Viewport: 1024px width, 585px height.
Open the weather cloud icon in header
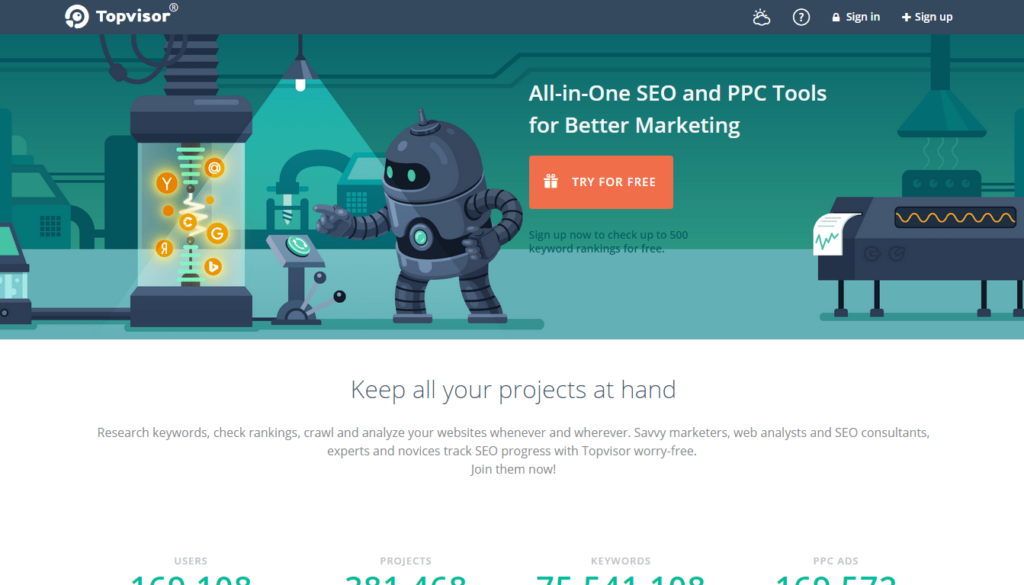[761, 17]
